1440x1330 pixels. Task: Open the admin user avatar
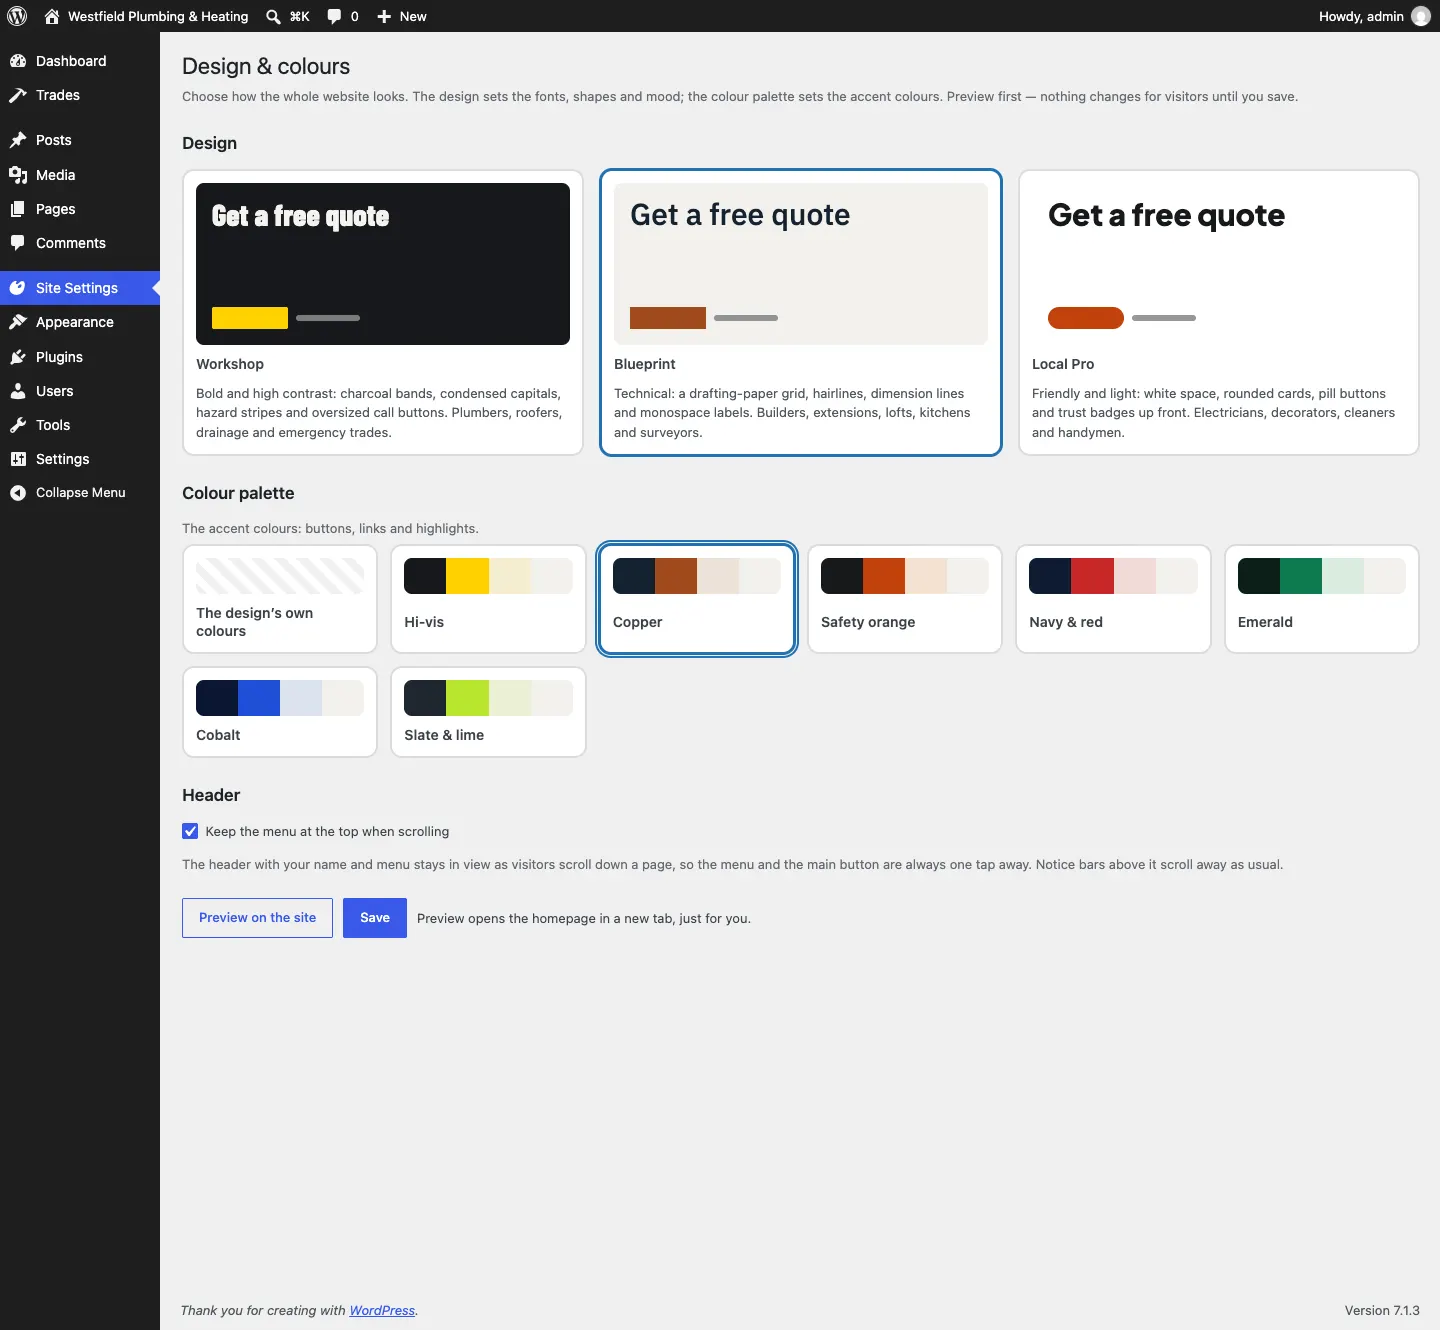click(1420, 16)
